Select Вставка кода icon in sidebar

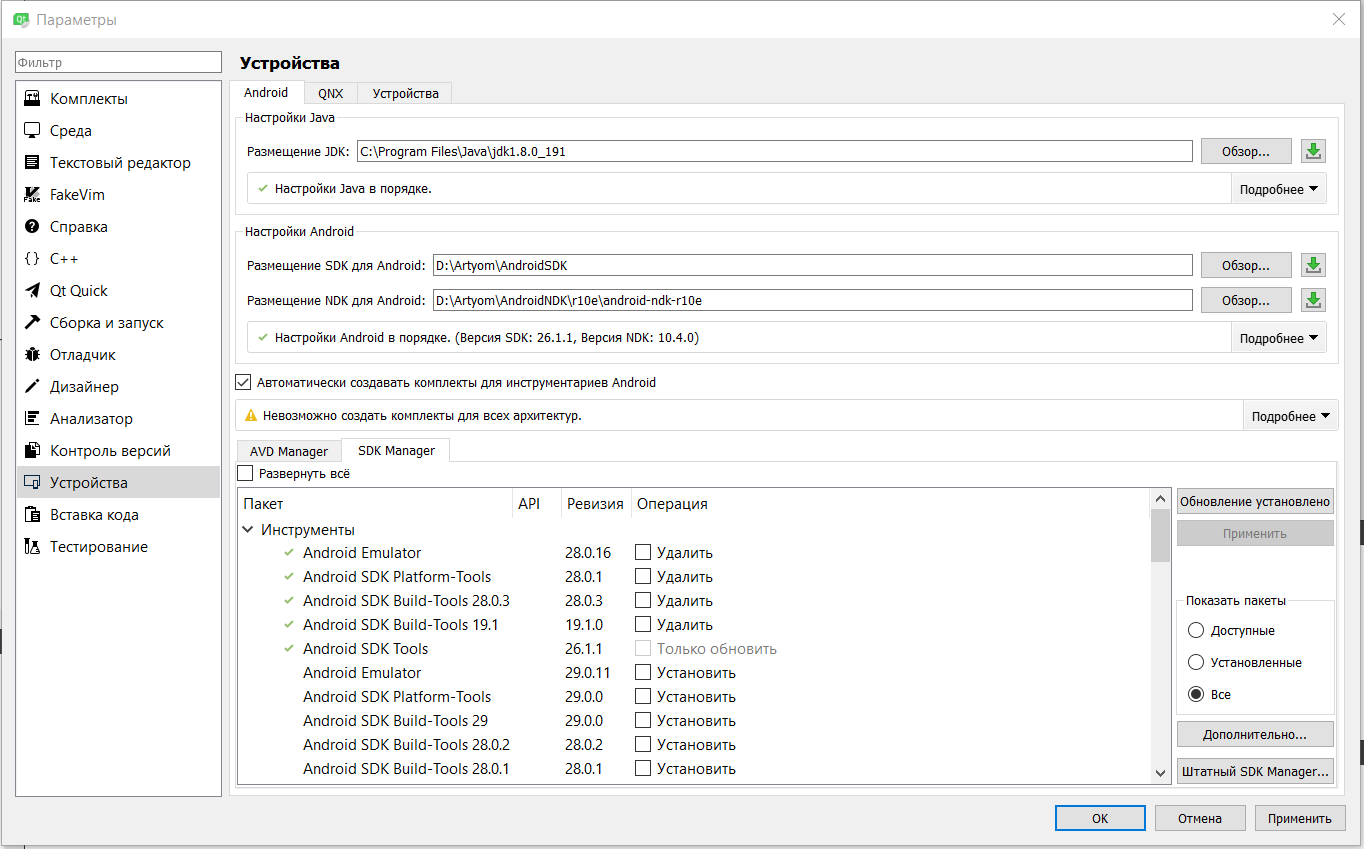pos(32,515)
